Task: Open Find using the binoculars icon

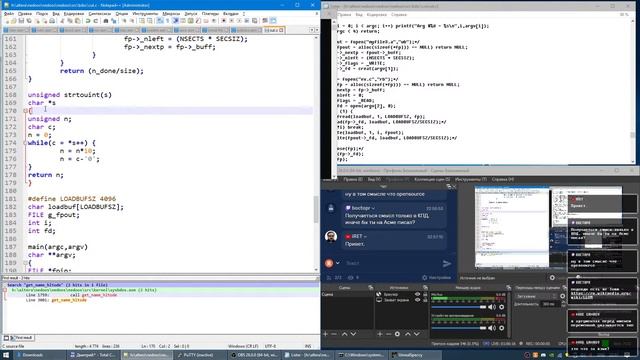Action: pyautogui.click(x=106, y=21)
